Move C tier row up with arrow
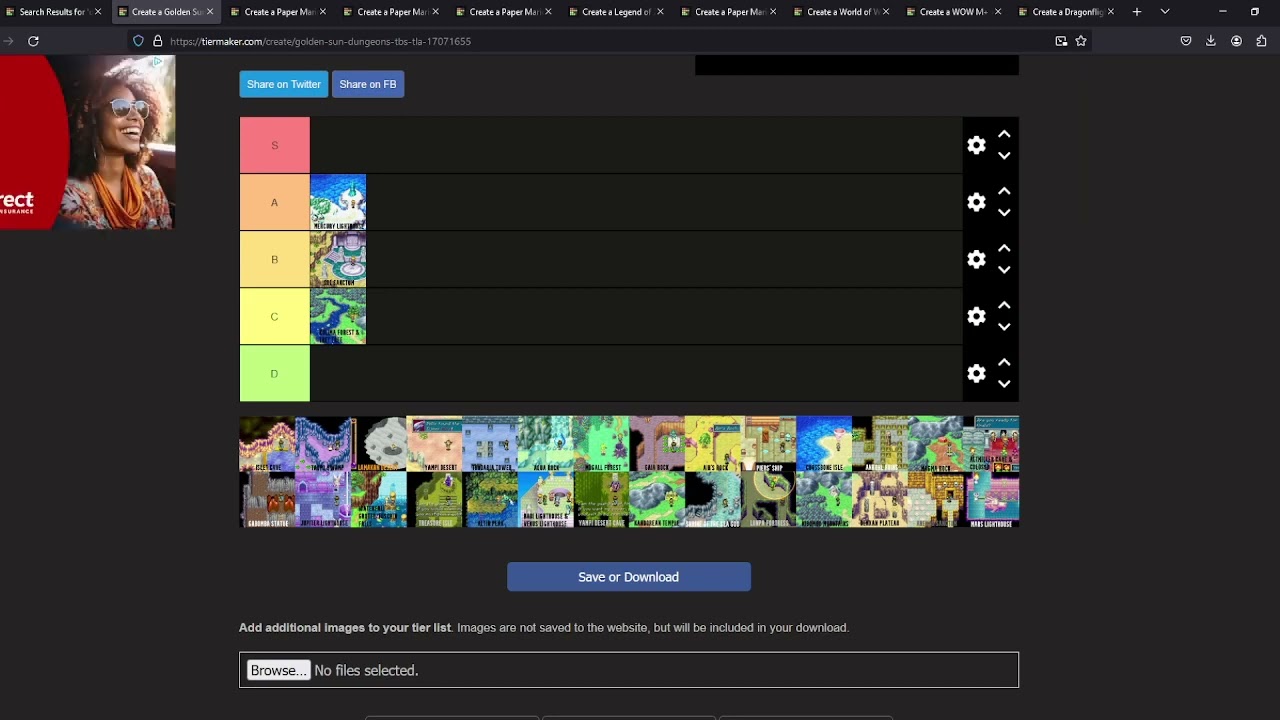The height and width of the screenshot is (720, 1280). 1004,305
